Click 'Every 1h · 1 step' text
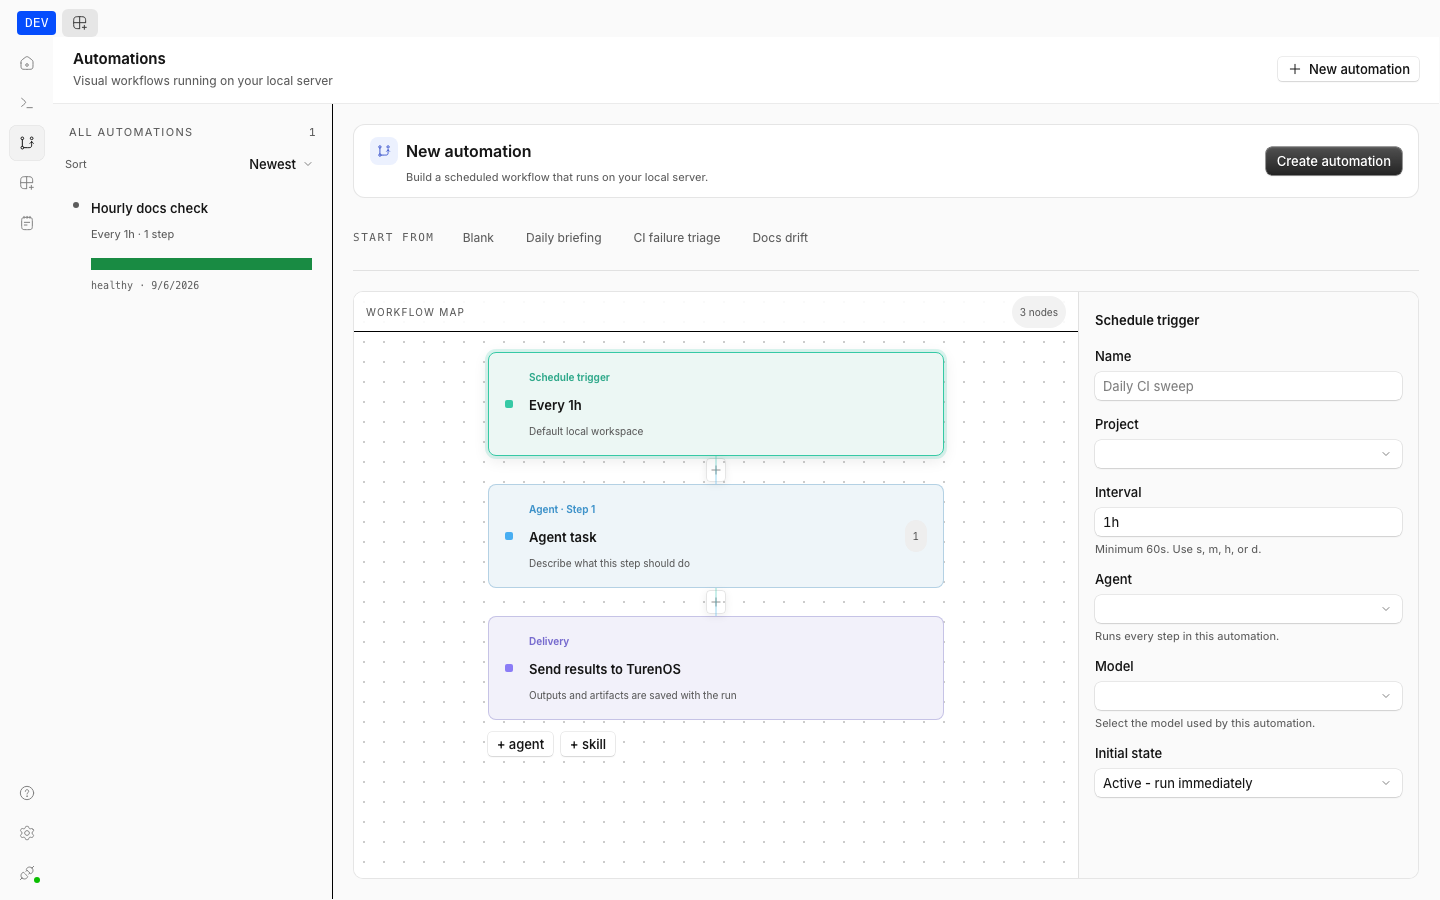1440x900 pixels. click(x=132, y=234)
